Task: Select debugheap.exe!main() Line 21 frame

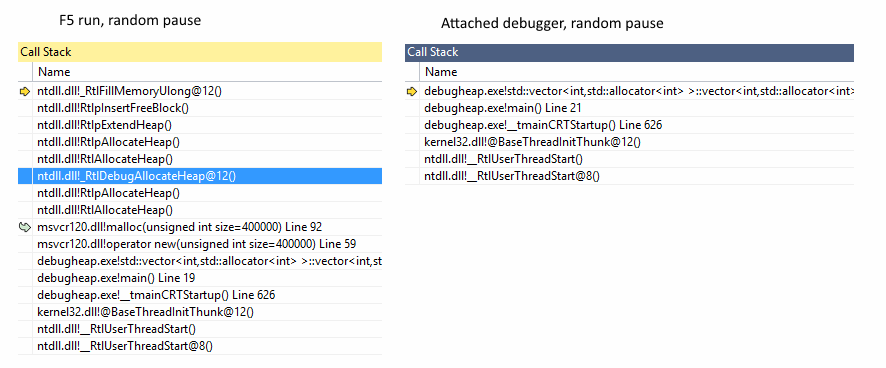Action: coord(629,108)
